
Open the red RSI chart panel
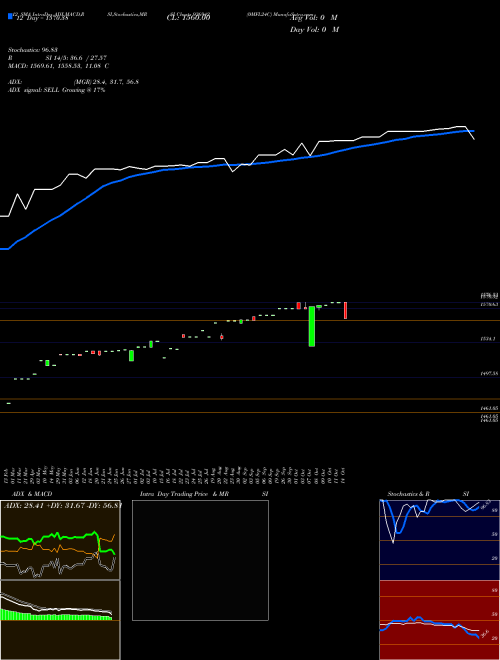tap(439, 620)
